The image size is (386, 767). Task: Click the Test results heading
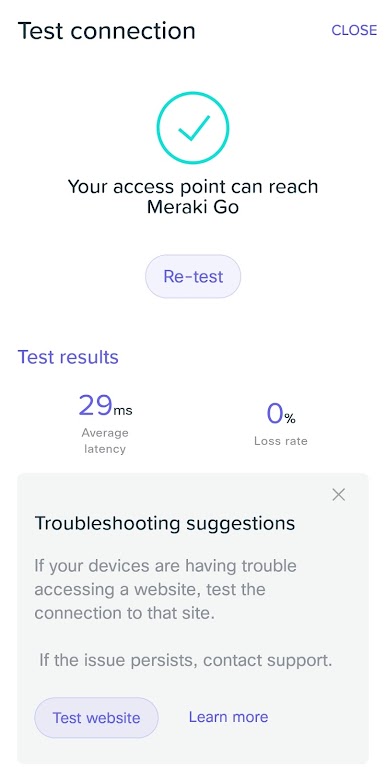click(x=68, y=357)
